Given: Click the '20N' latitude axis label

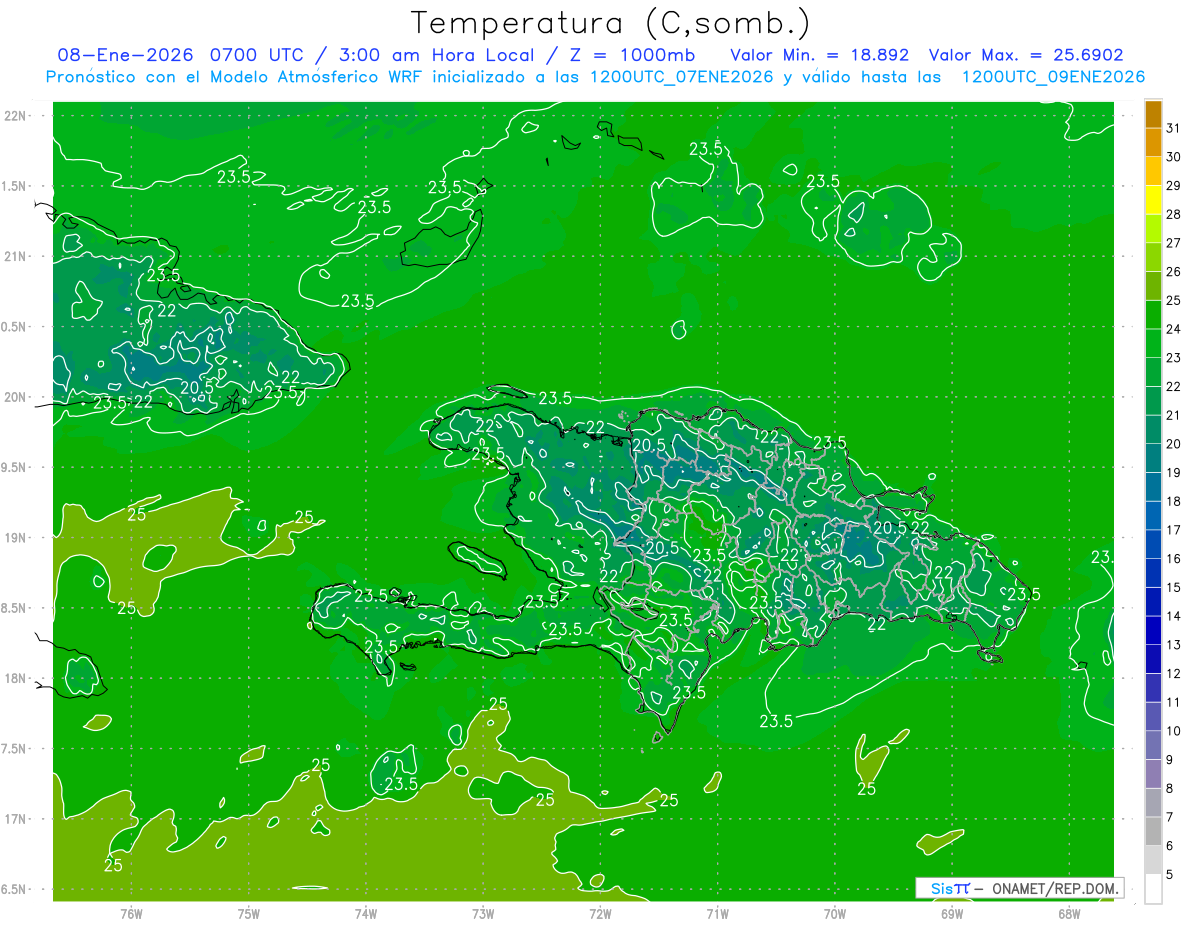Looking at the screenshot, I should pos(15,397).
